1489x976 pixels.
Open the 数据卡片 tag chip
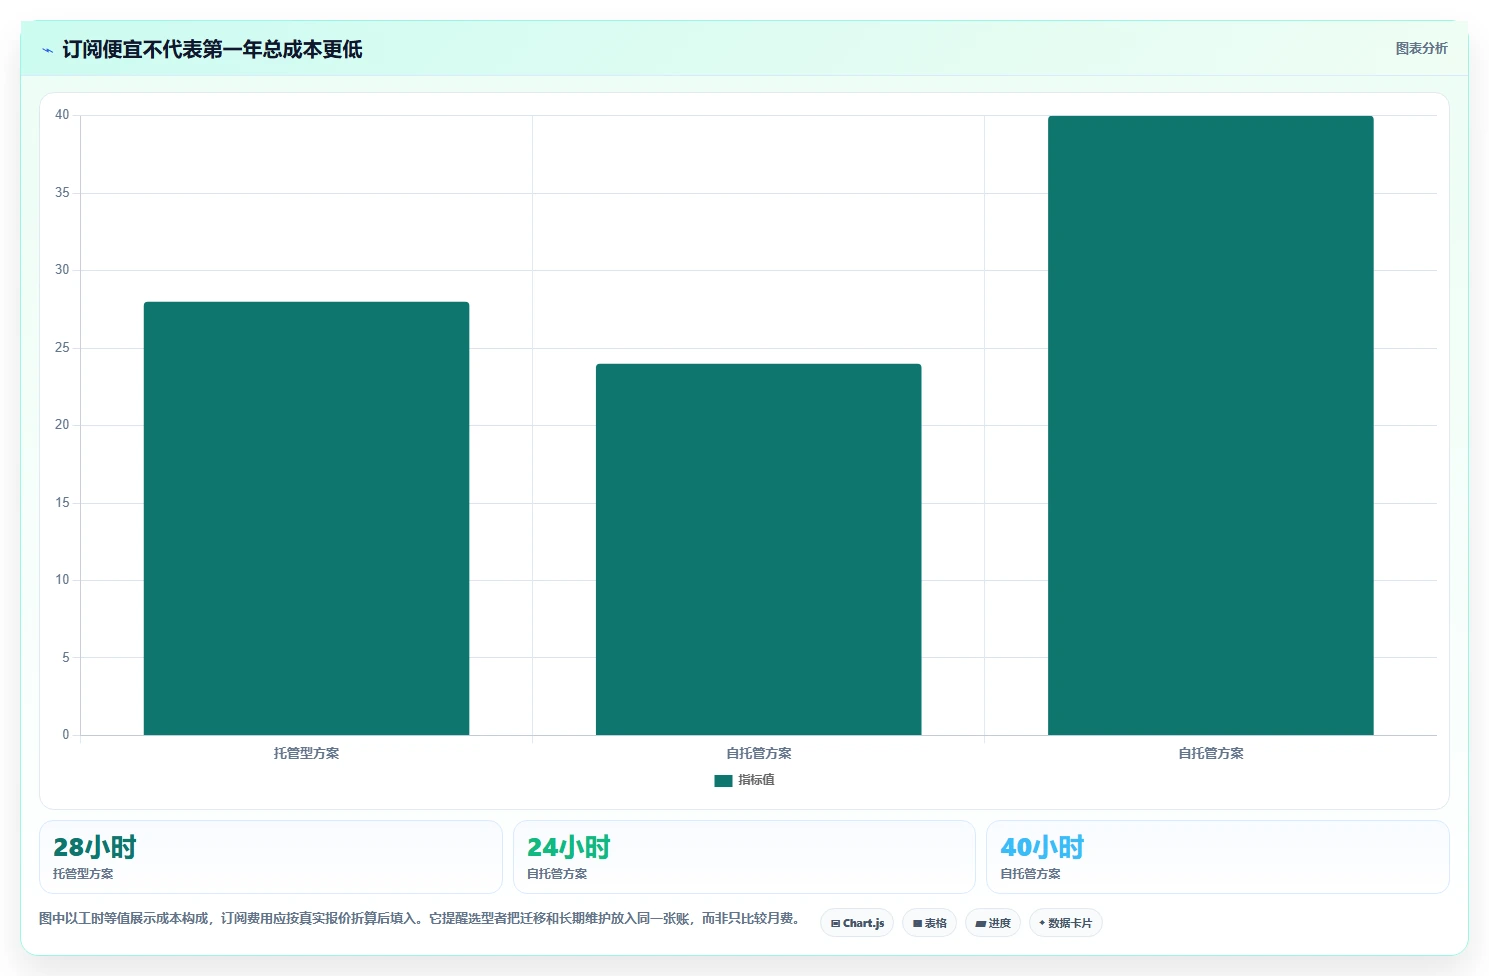pos(1065,923)
